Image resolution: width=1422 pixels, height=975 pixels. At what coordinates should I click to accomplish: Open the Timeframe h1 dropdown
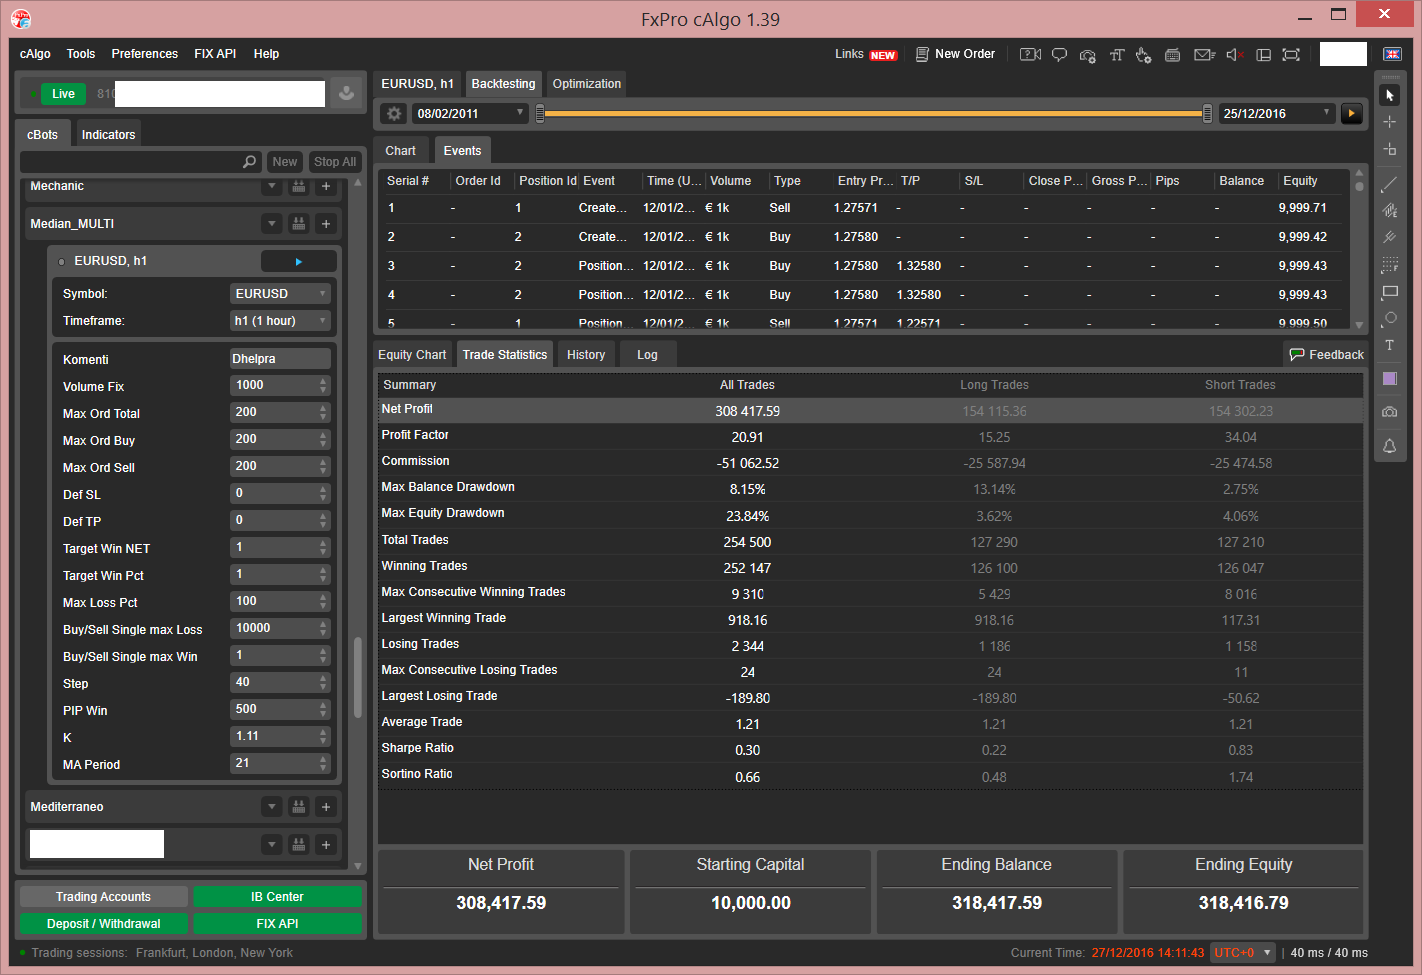(x=280, y=321)
